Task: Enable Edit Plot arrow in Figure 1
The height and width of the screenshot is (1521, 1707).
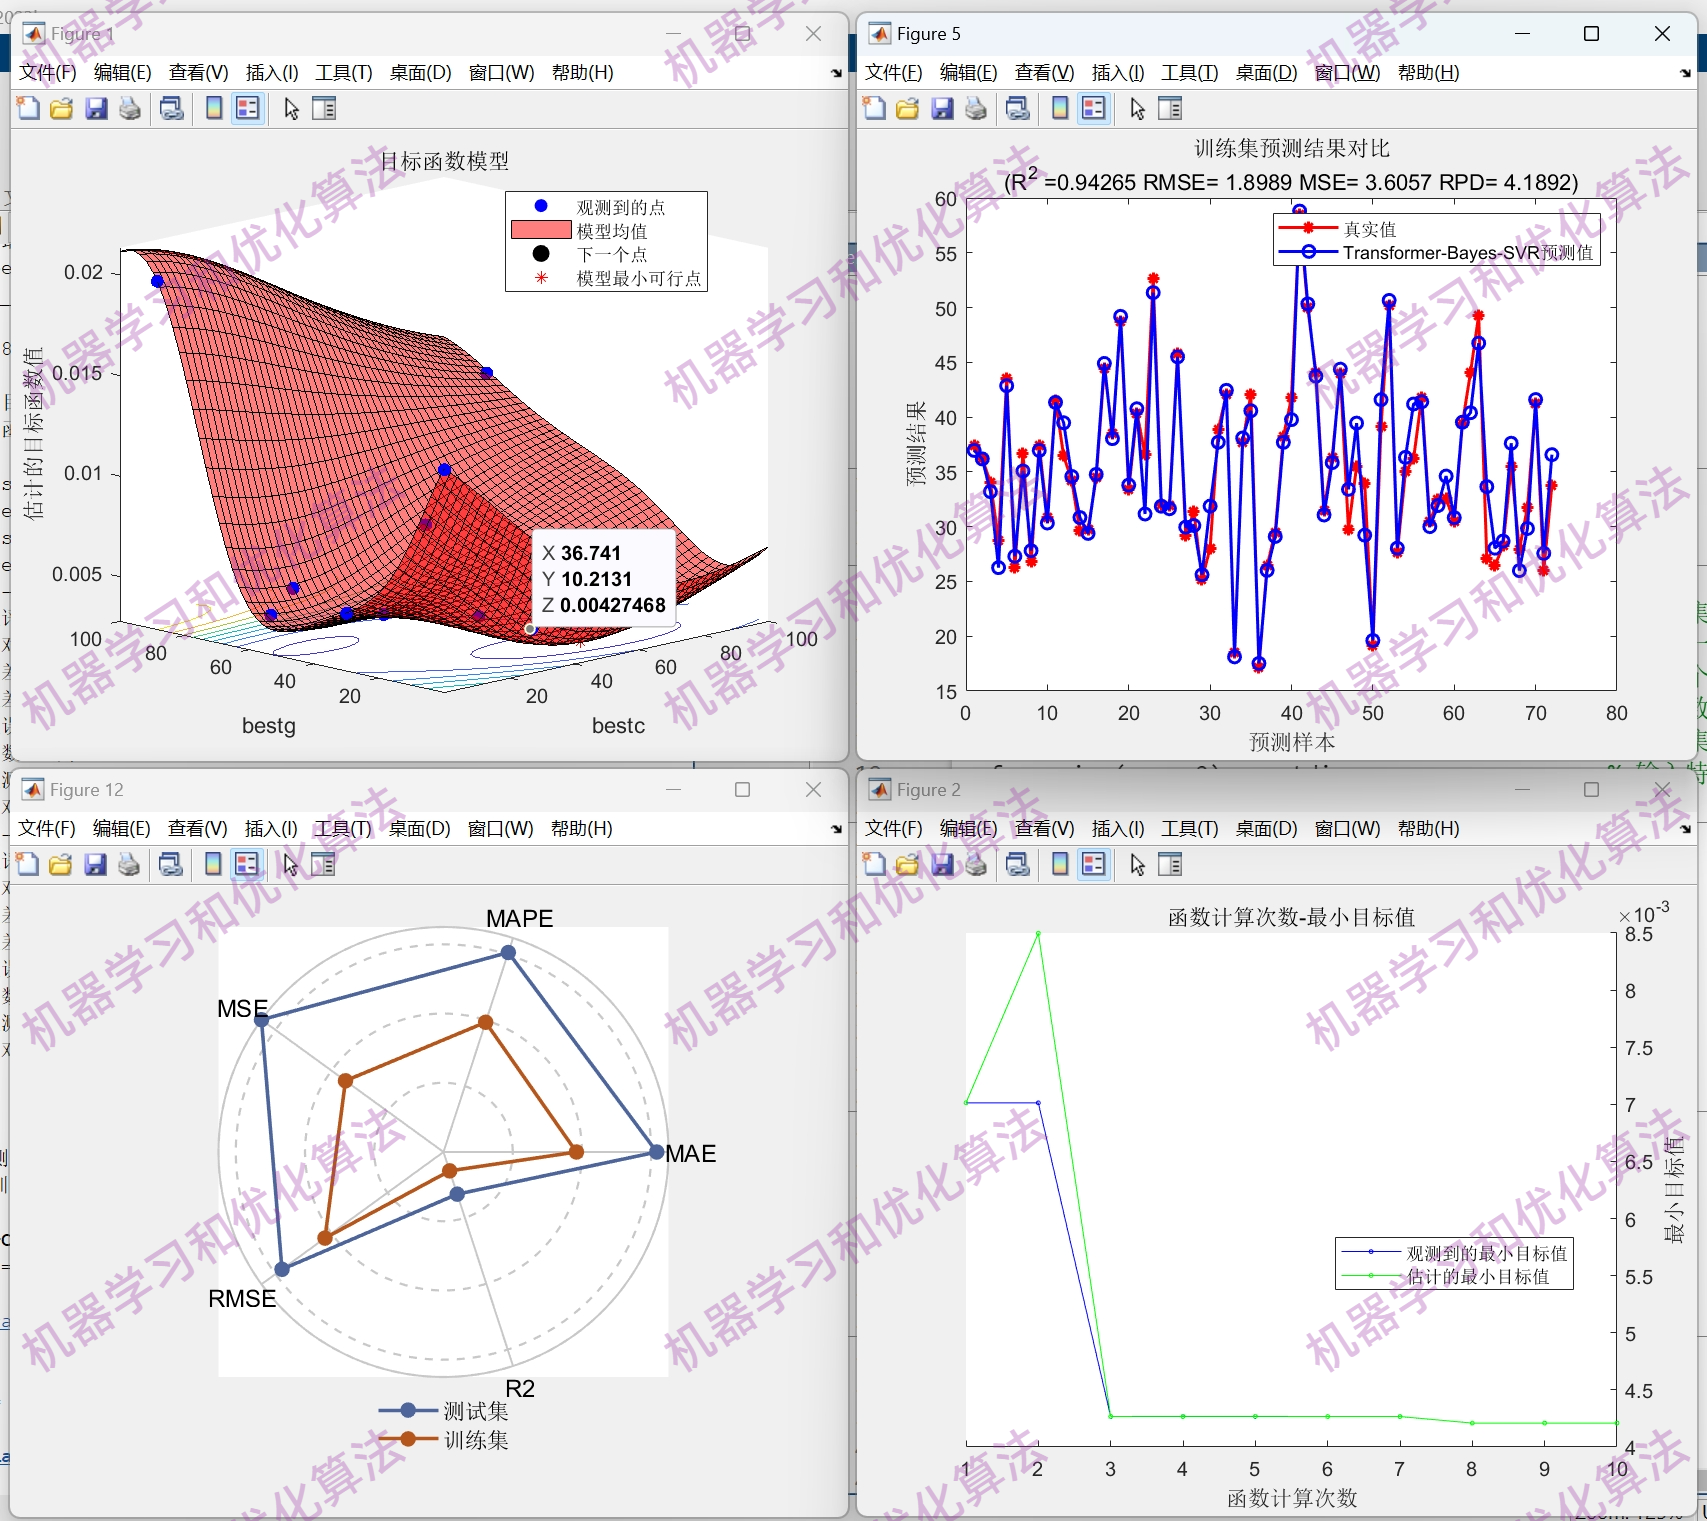Action: (291, 109)
